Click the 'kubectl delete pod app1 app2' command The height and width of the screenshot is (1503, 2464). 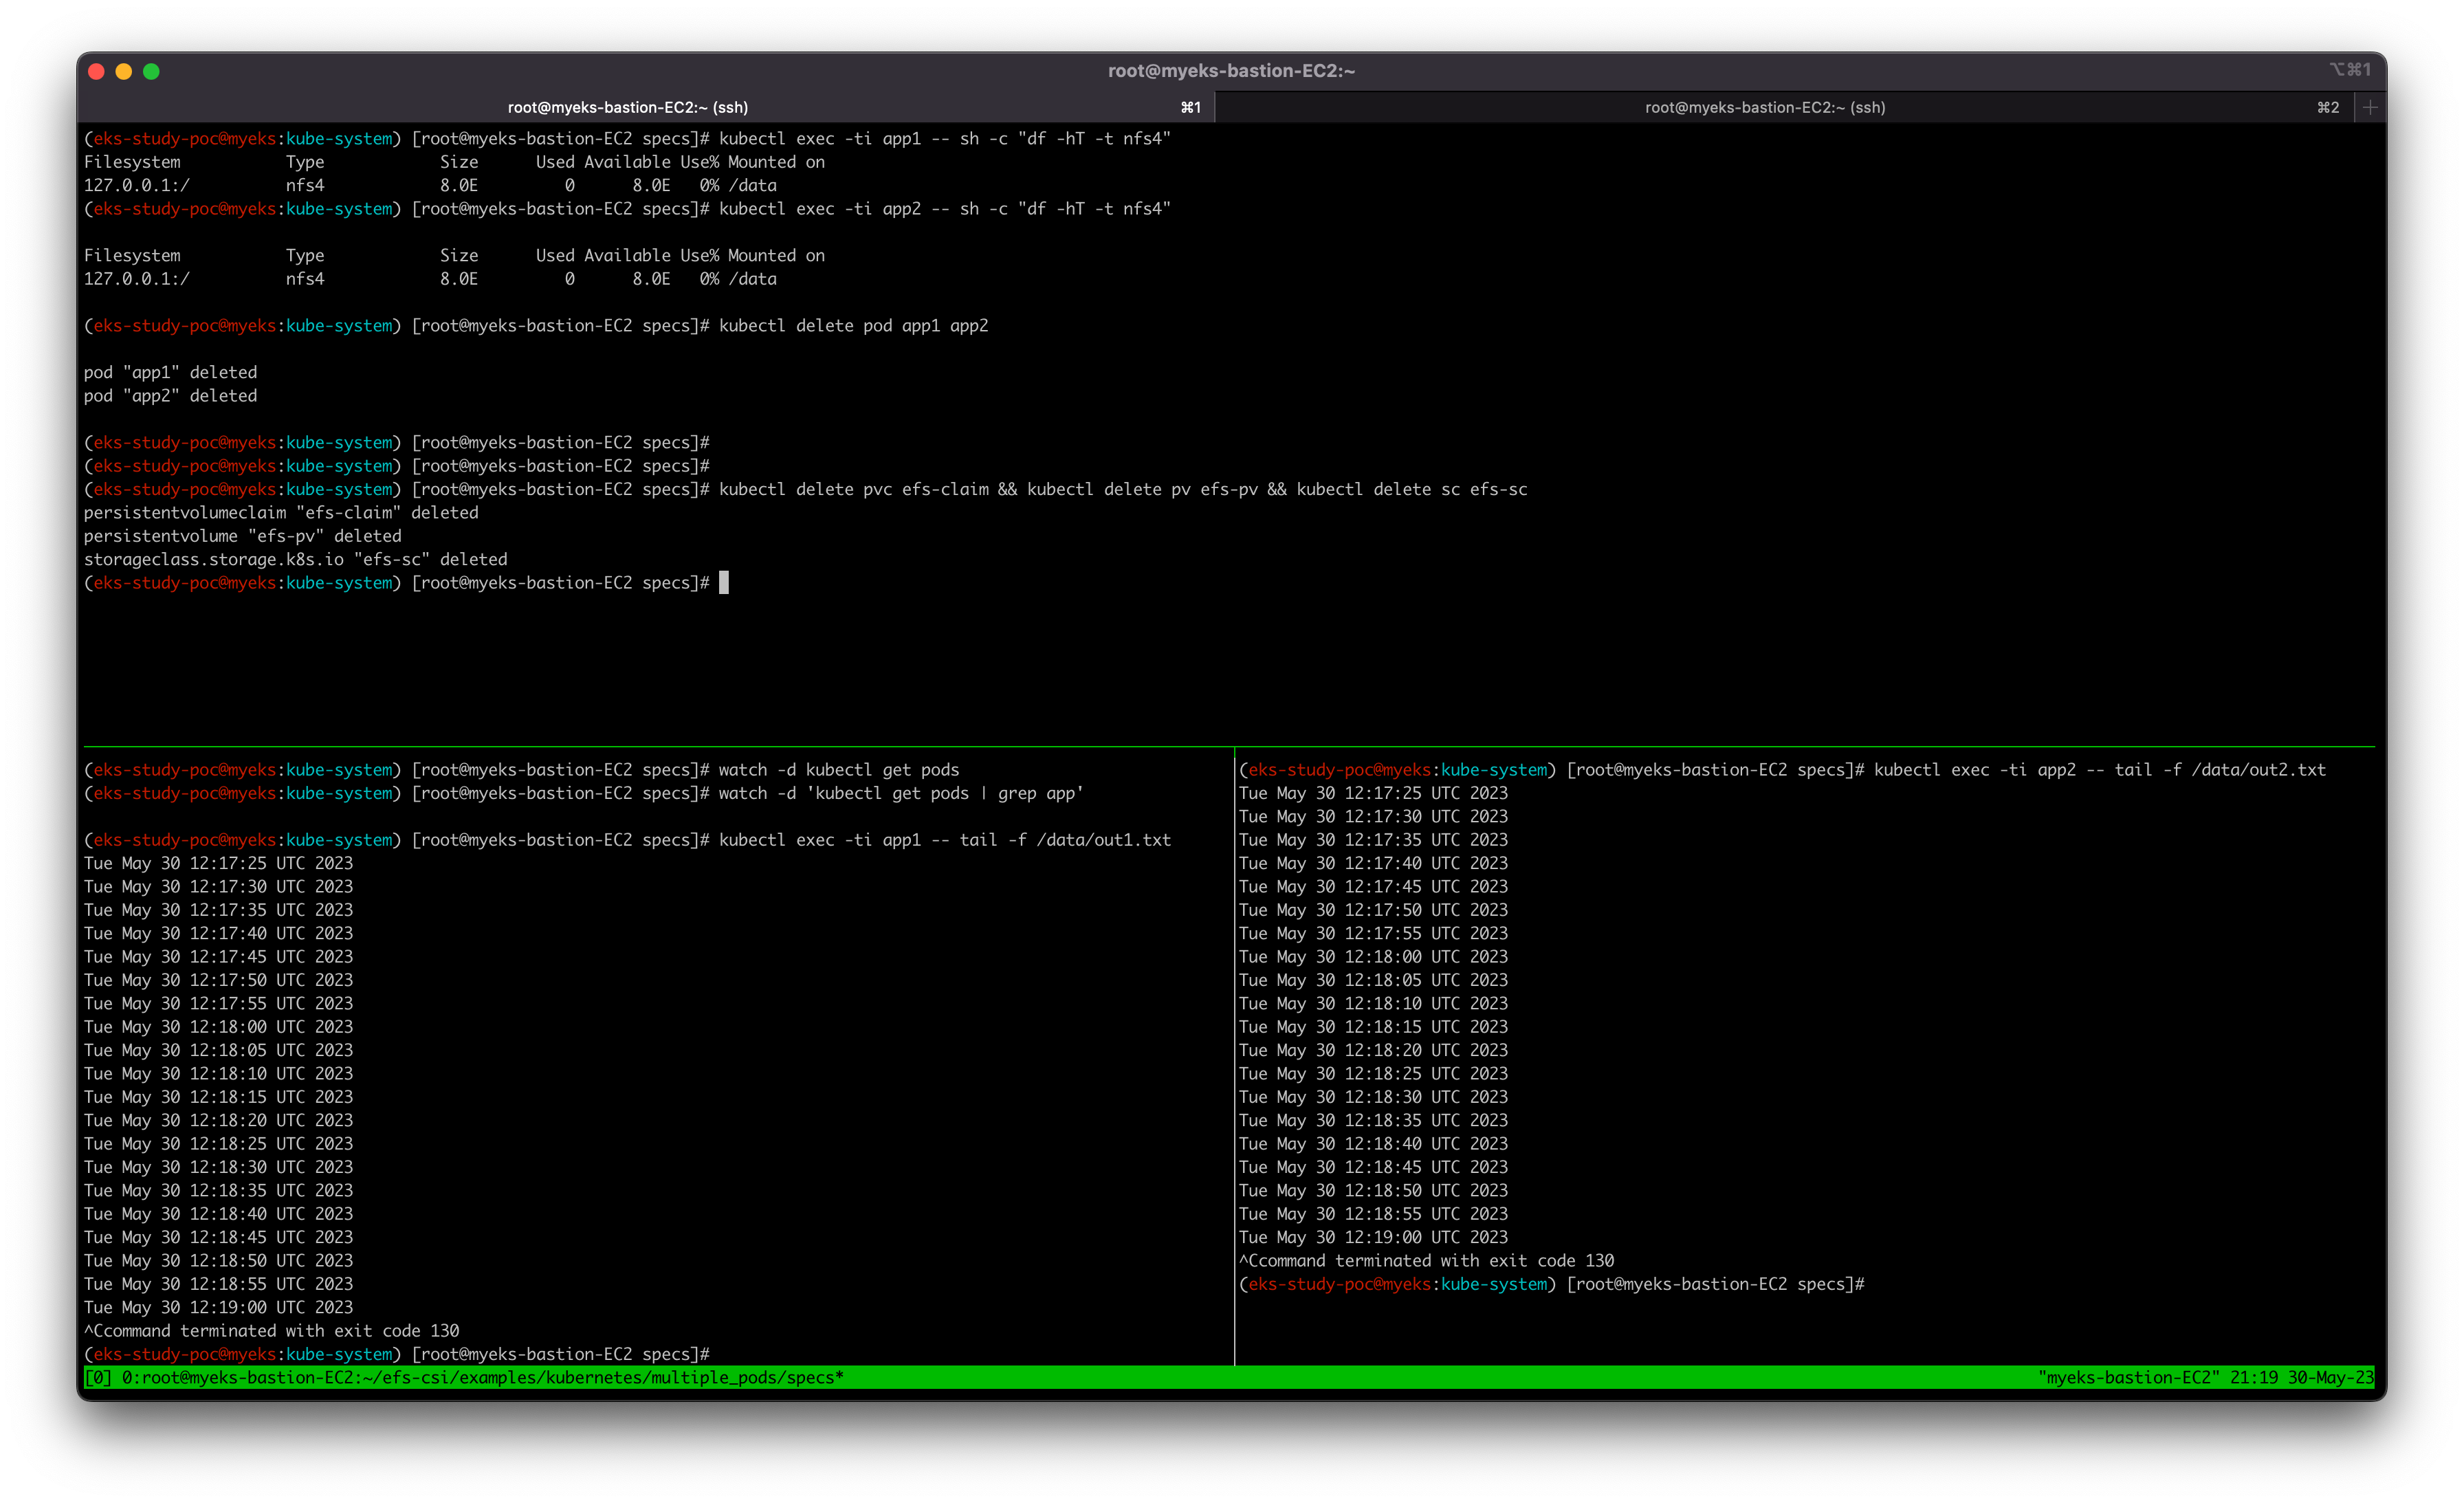pos(853,326)
